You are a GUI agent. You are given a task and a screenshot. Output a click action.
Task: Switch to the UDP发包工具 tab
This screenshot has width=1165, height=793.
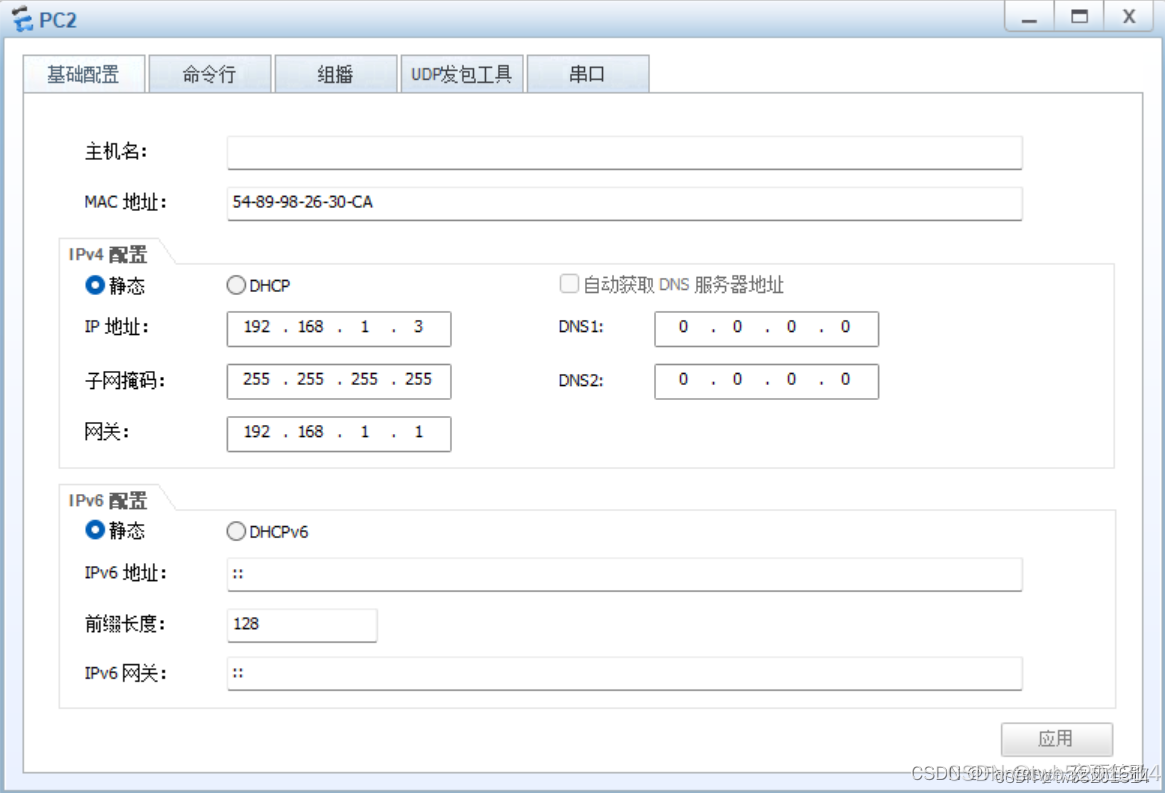pyautogui.click(x=461, y=74)
